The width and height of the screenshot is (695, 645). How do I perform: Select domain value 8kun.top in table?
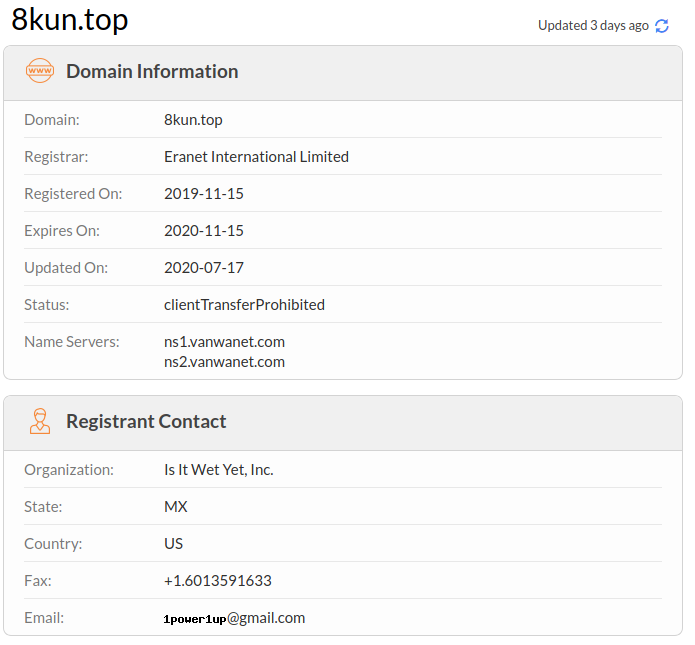(x=193, y=120)
